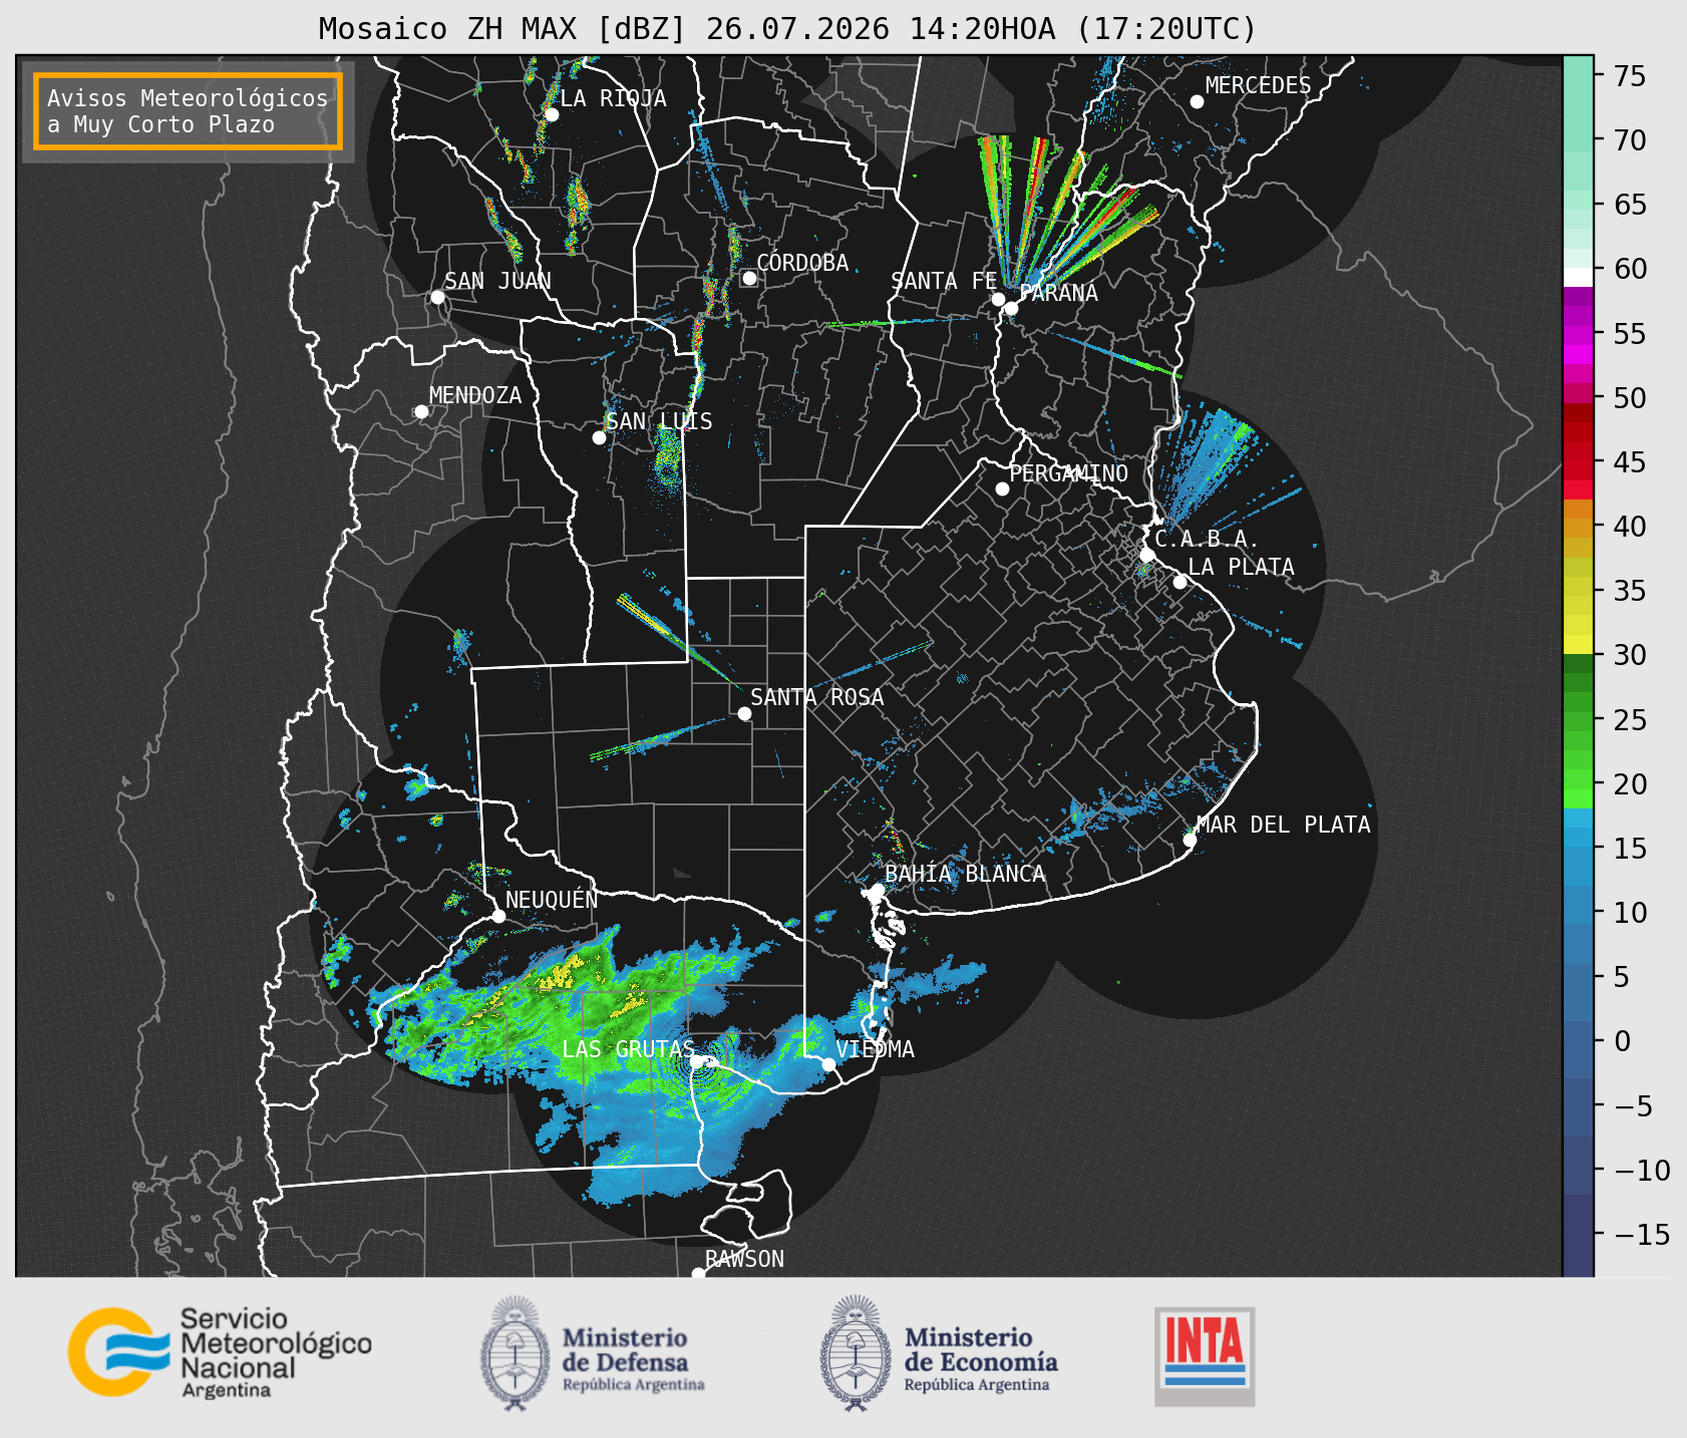Click the Servicio Meteorológico Nacional logo

tap(220, 1353)
